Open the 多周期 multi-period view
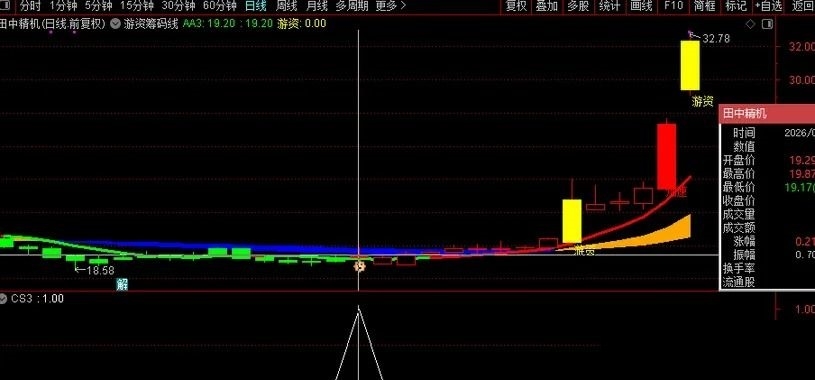 pos(352,6)
